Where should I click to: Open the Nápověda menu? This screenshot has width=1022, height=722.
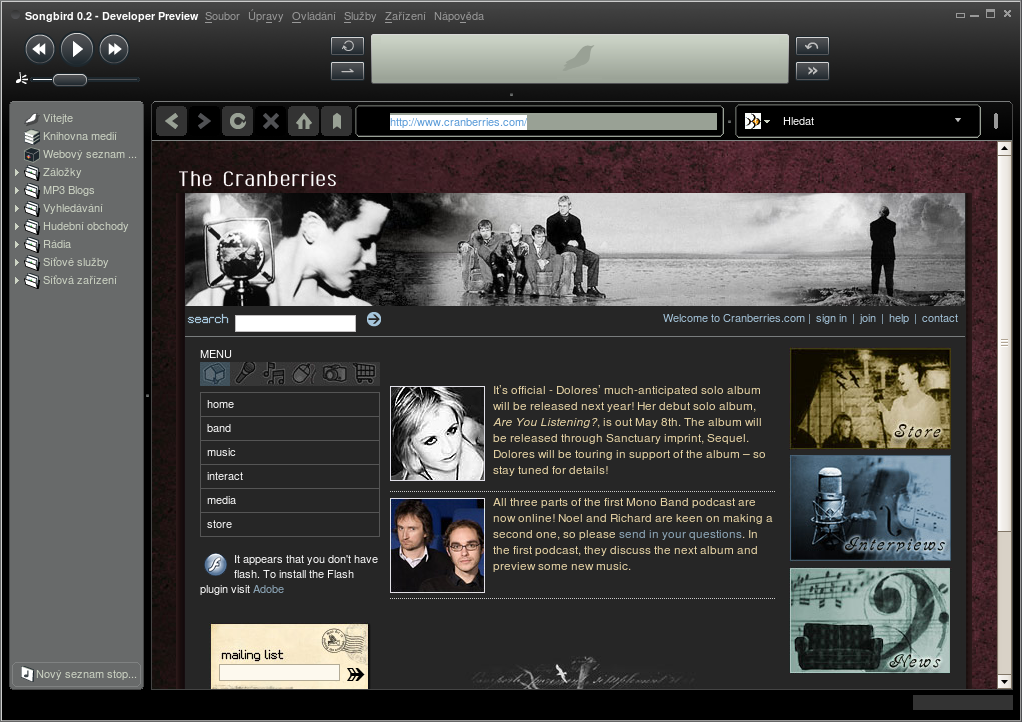pos(459,16)
